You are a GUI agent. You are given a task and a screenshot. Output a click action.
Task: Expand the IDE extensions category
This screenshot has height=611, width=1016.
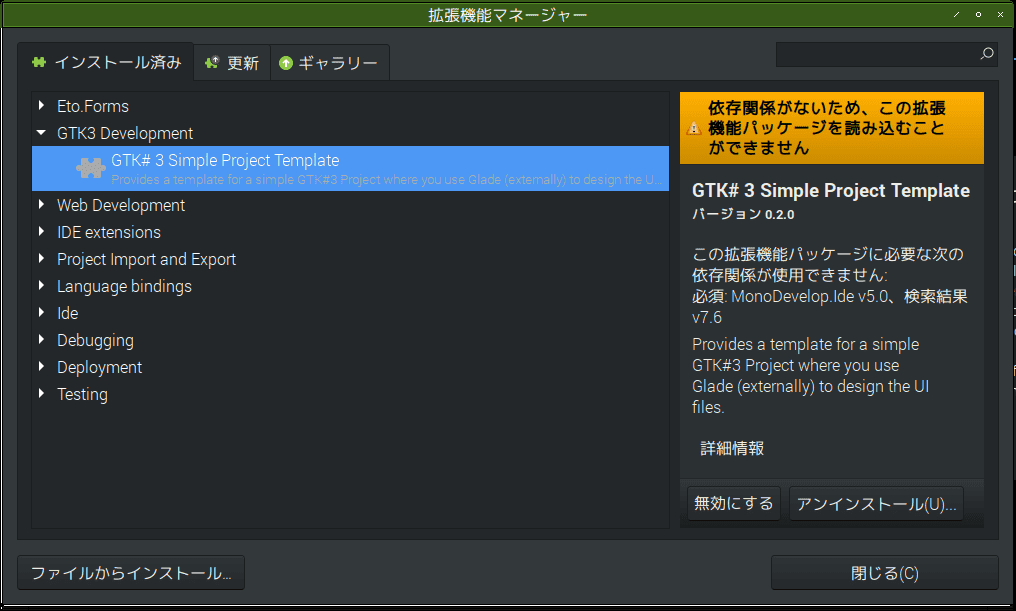pyautogui.click(x=40, y=232)
